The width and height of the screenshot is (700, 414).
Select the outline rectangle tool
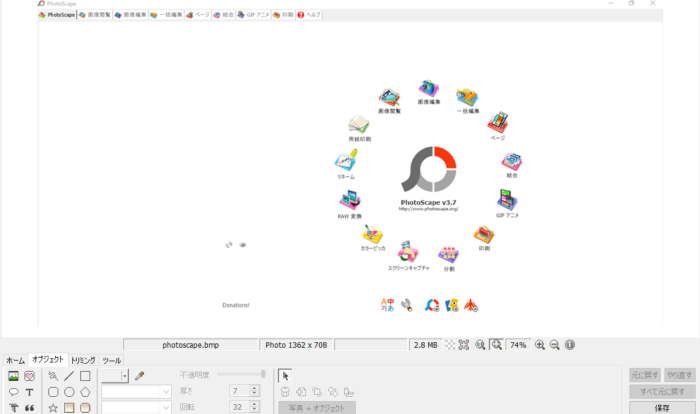85,376
